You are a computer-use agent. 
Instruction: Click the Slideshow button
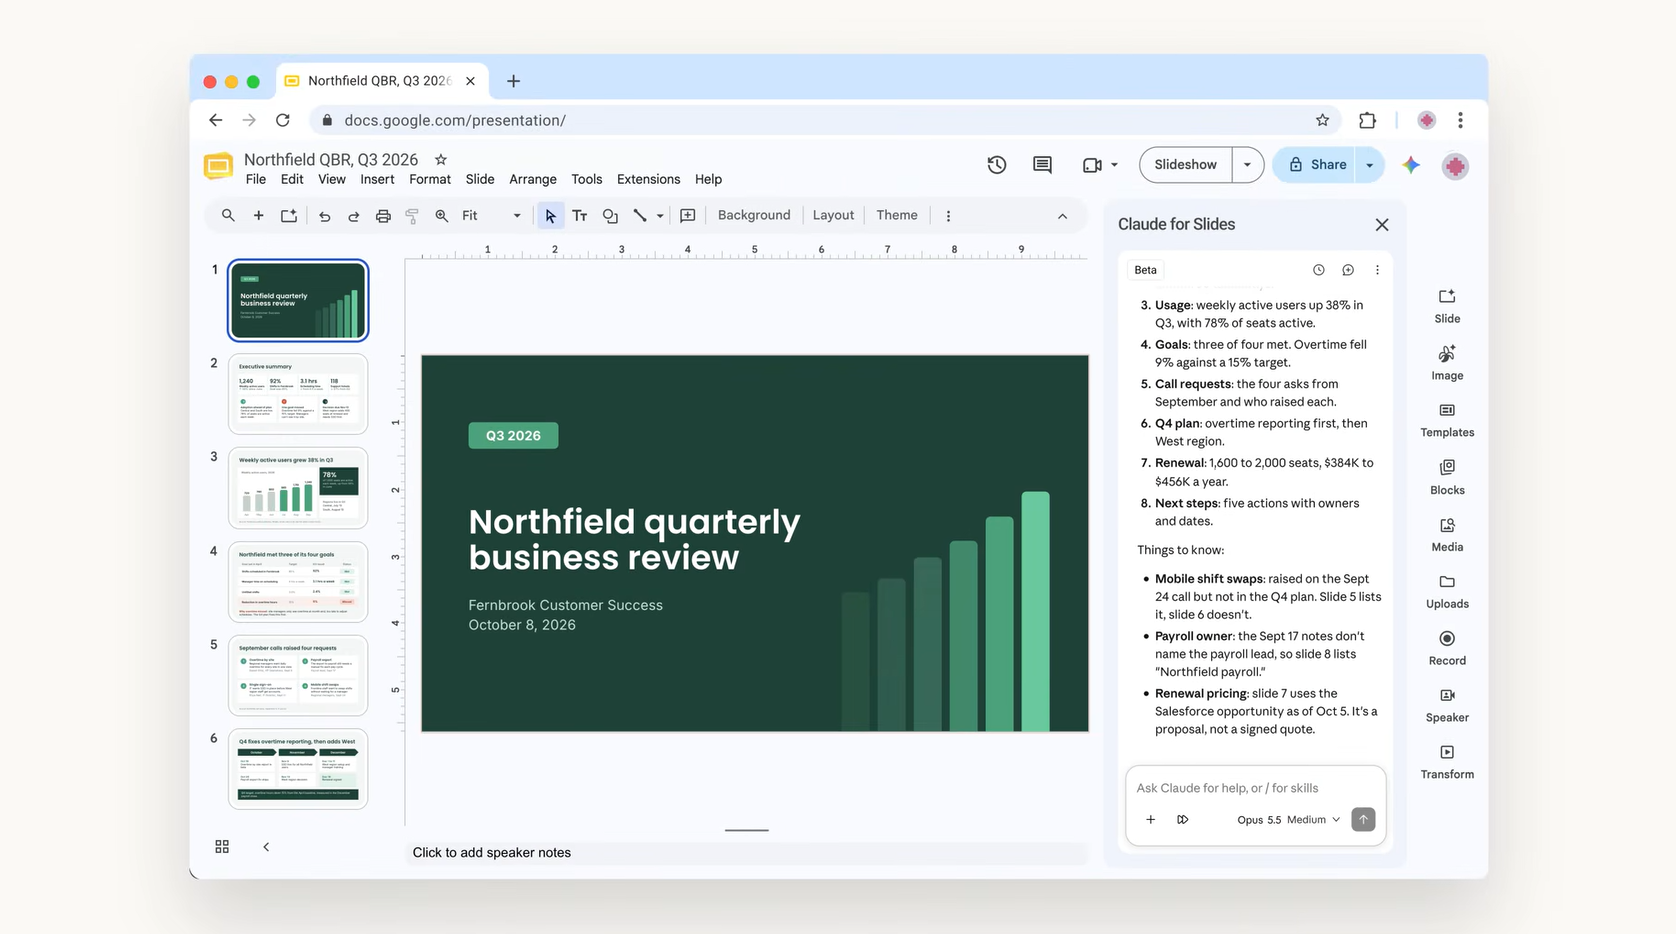1185,165
